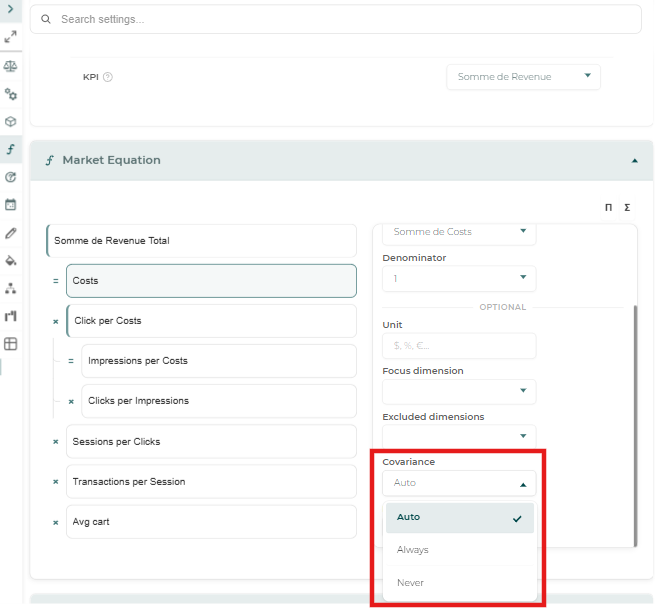Screen dimensions: 655x608
Task: Open the gears settings icon in sidebar
Action: [10, 94]
